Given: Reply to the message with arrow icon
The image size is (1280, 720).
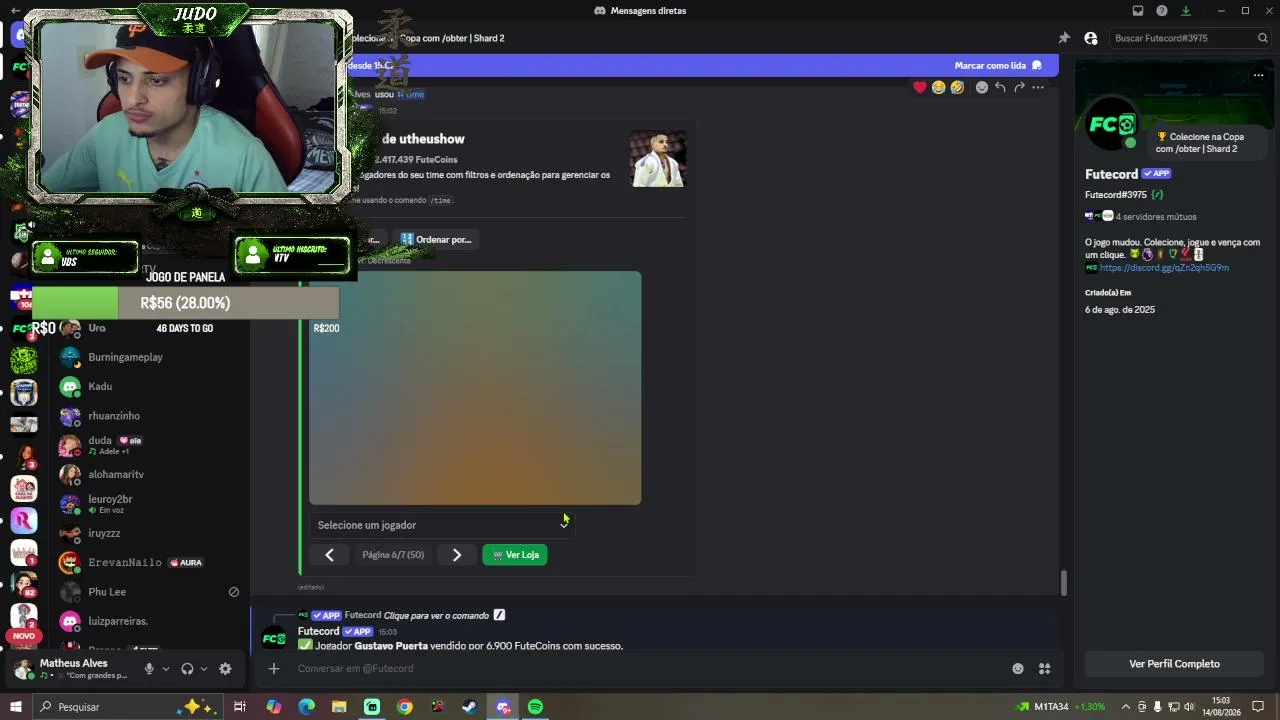Looking at the screenshot, I should coord(1000,87).
